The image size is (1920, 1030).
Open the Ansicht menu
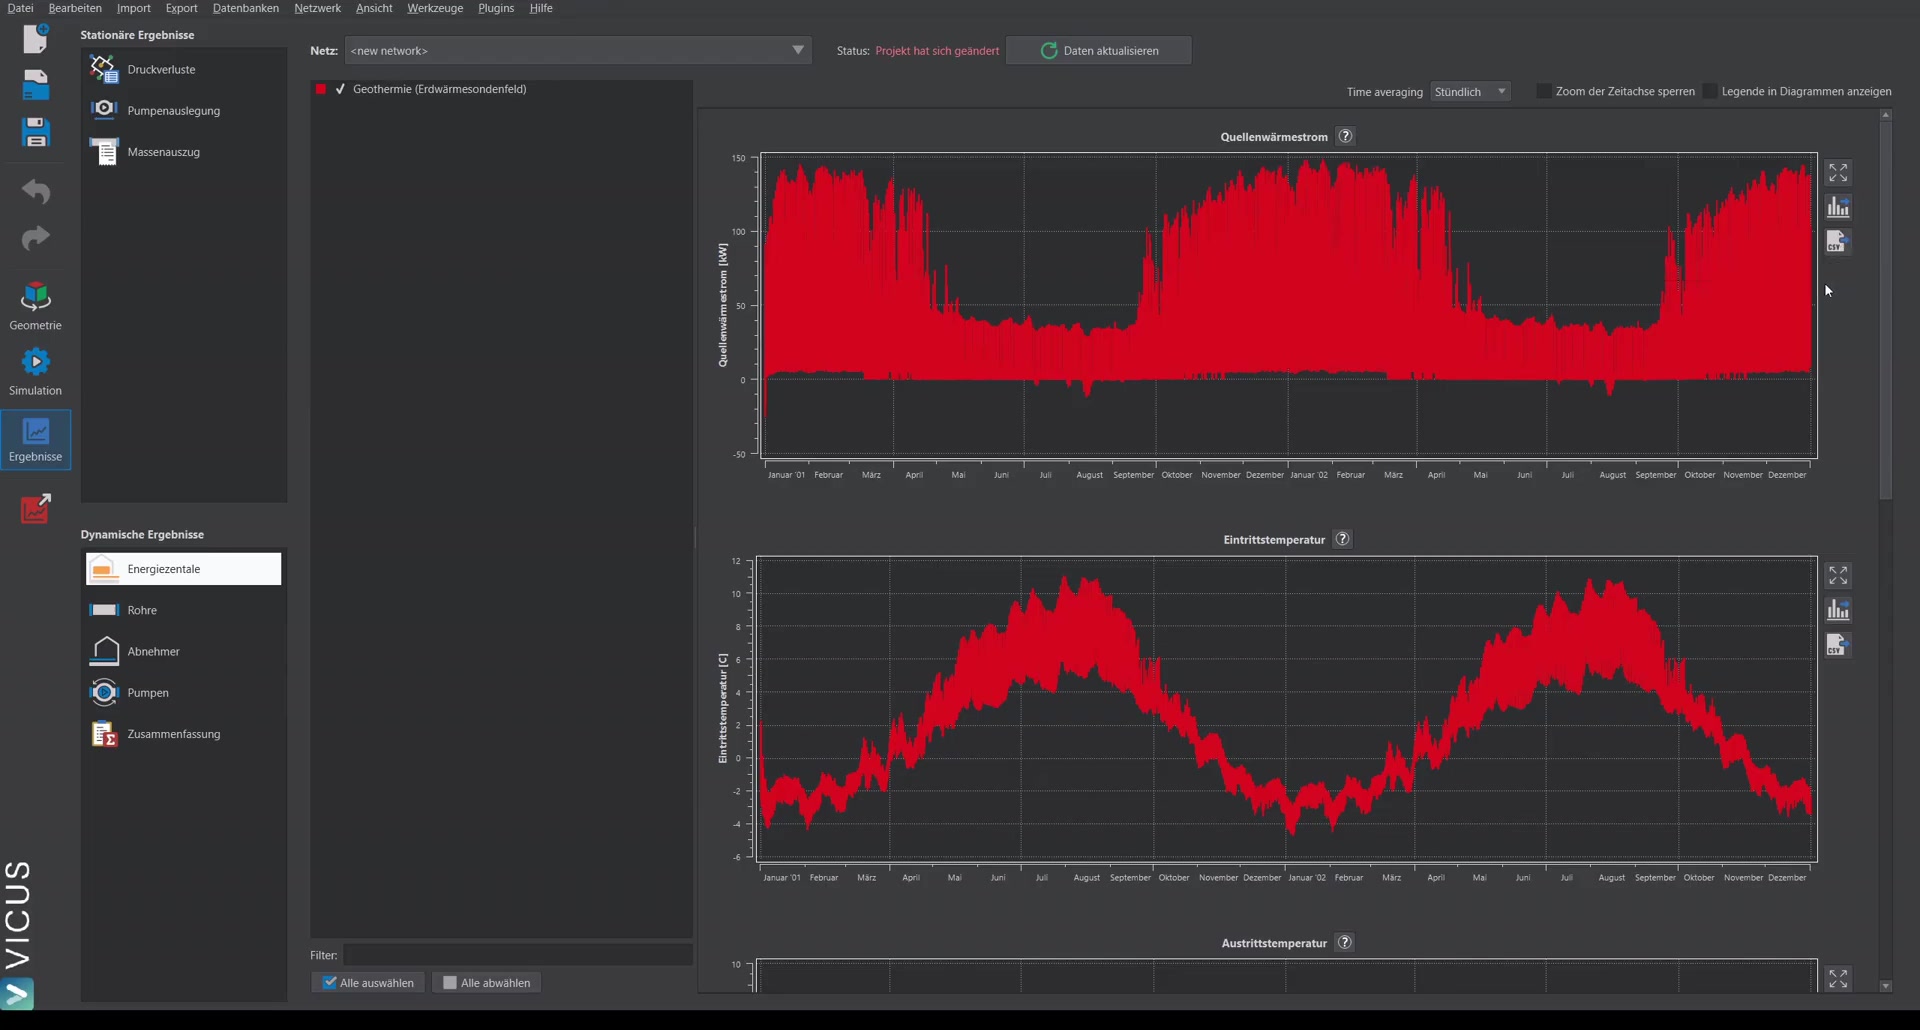(x=374, y=8)
